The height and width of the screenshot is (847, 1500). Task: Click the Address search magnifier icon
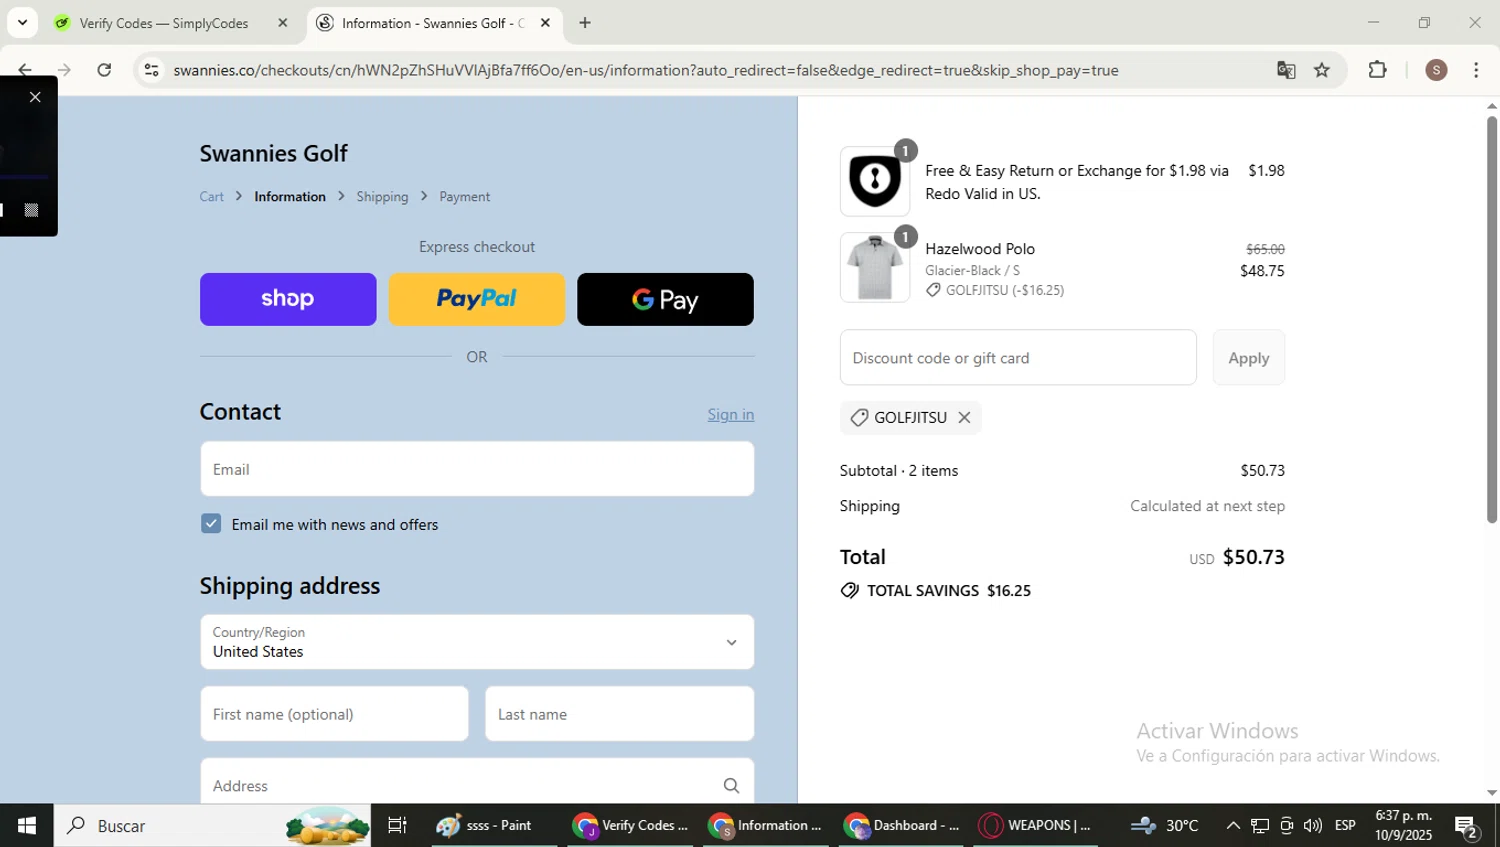pos(731,786)
